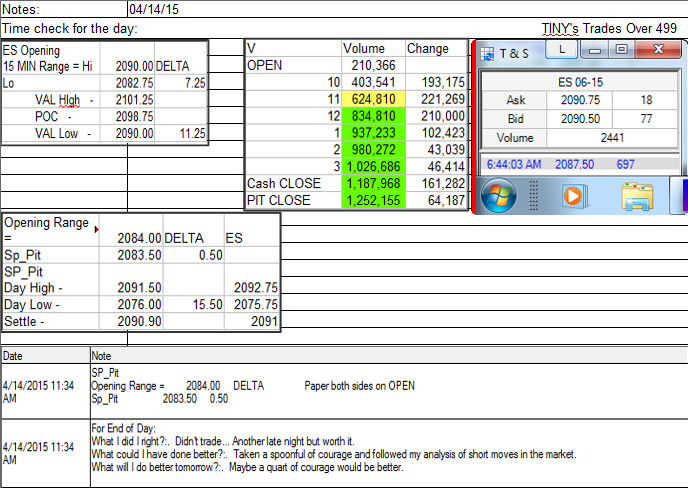The image size is (688, 488).
Task: Select Cash CLOSE volume 1,187,968
Action: [x=373, y=183]
